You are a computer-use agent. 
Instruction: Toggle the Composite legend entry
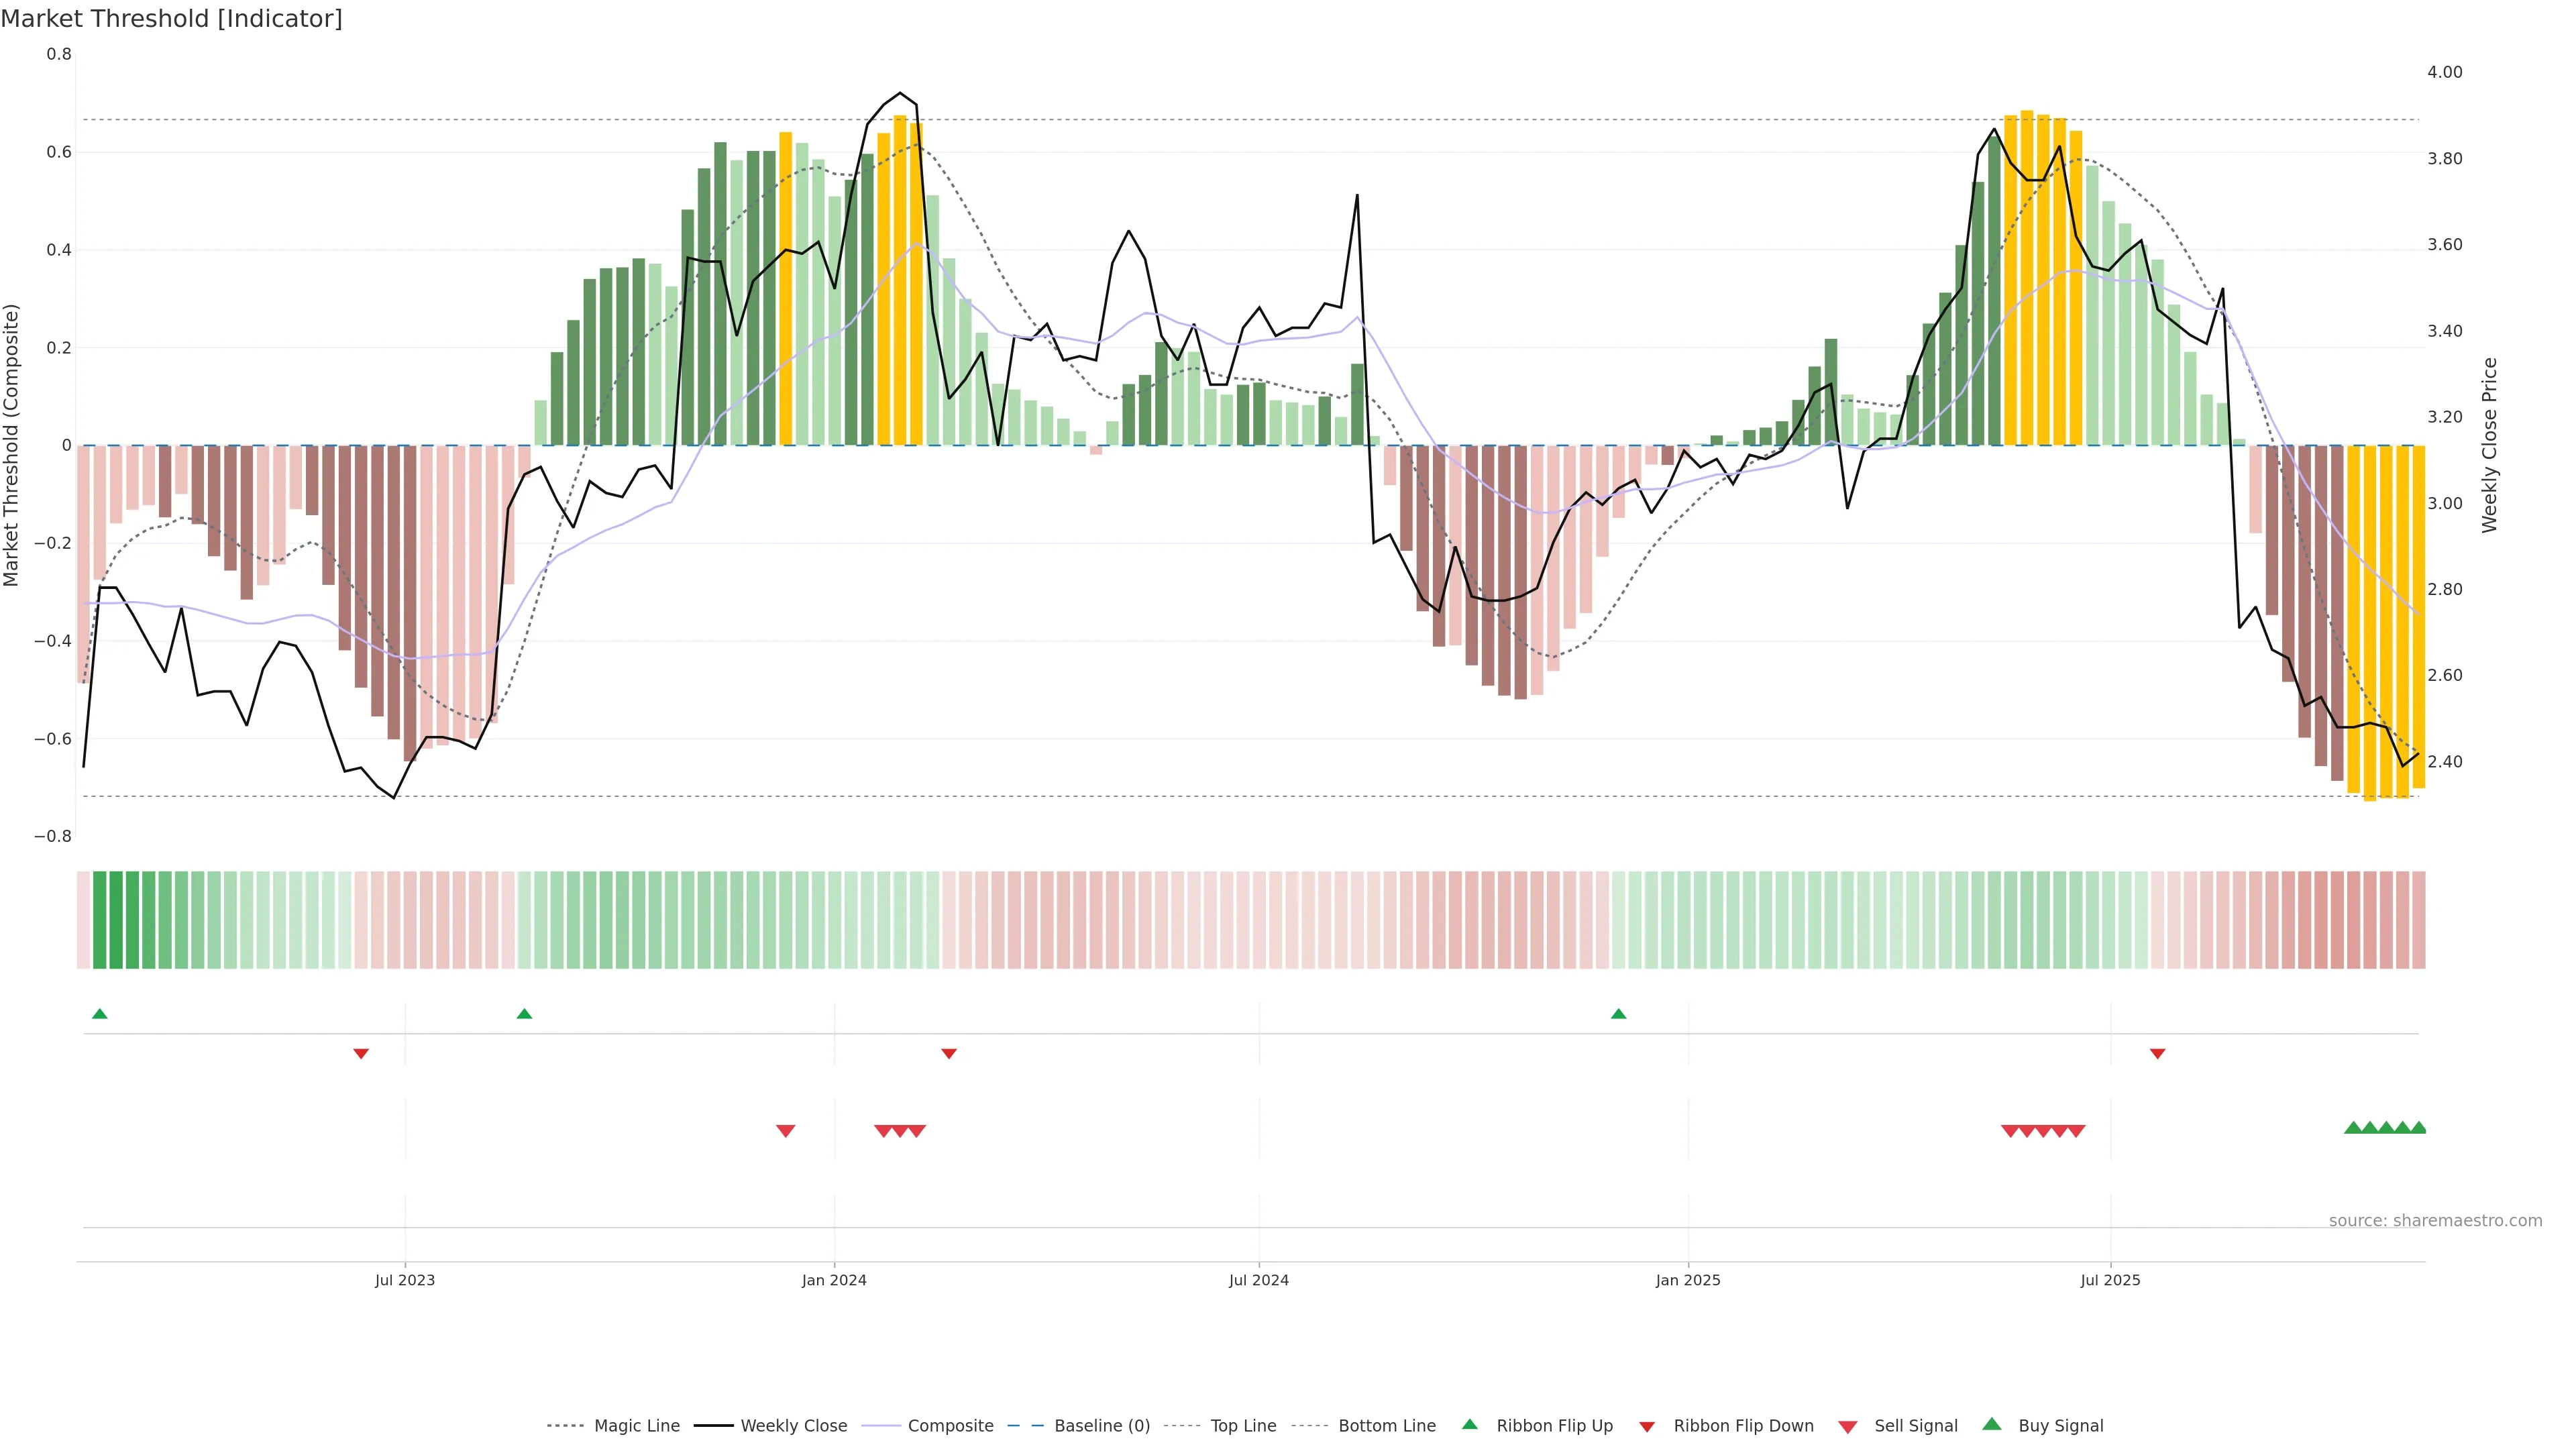(950, 1426)
